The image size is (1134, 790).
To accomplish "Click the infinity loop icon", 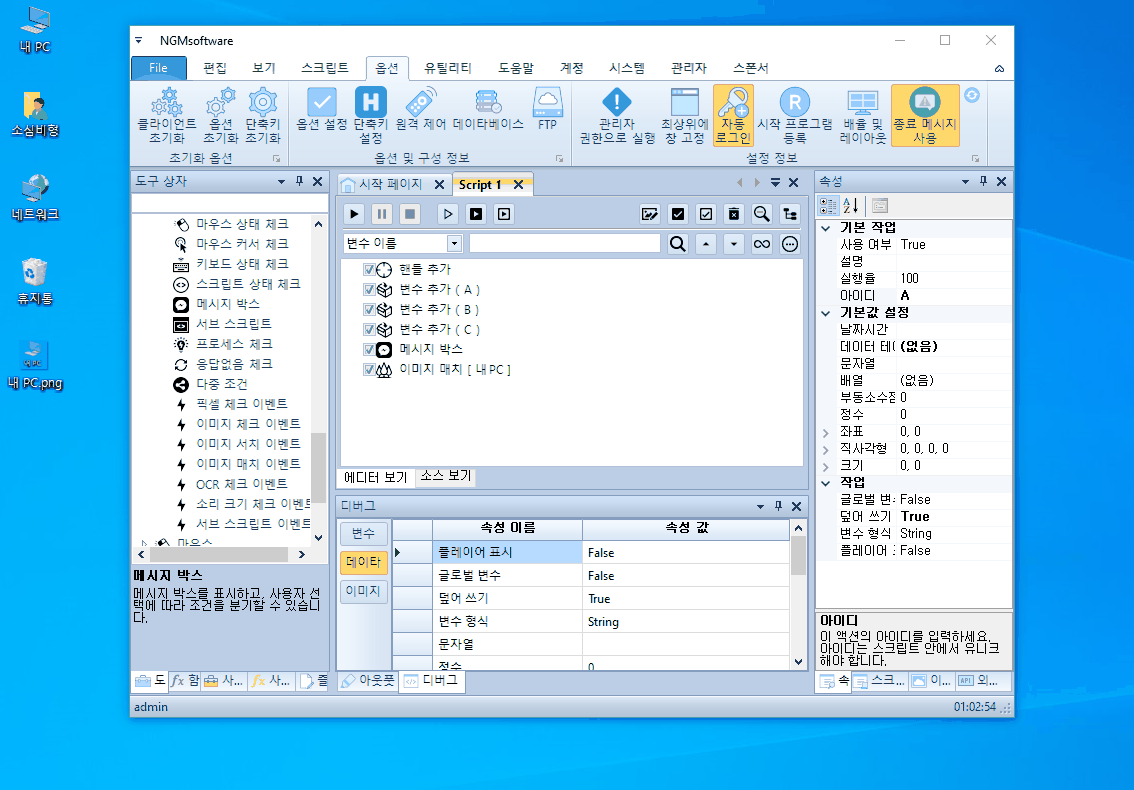I will tap(762, 244).
